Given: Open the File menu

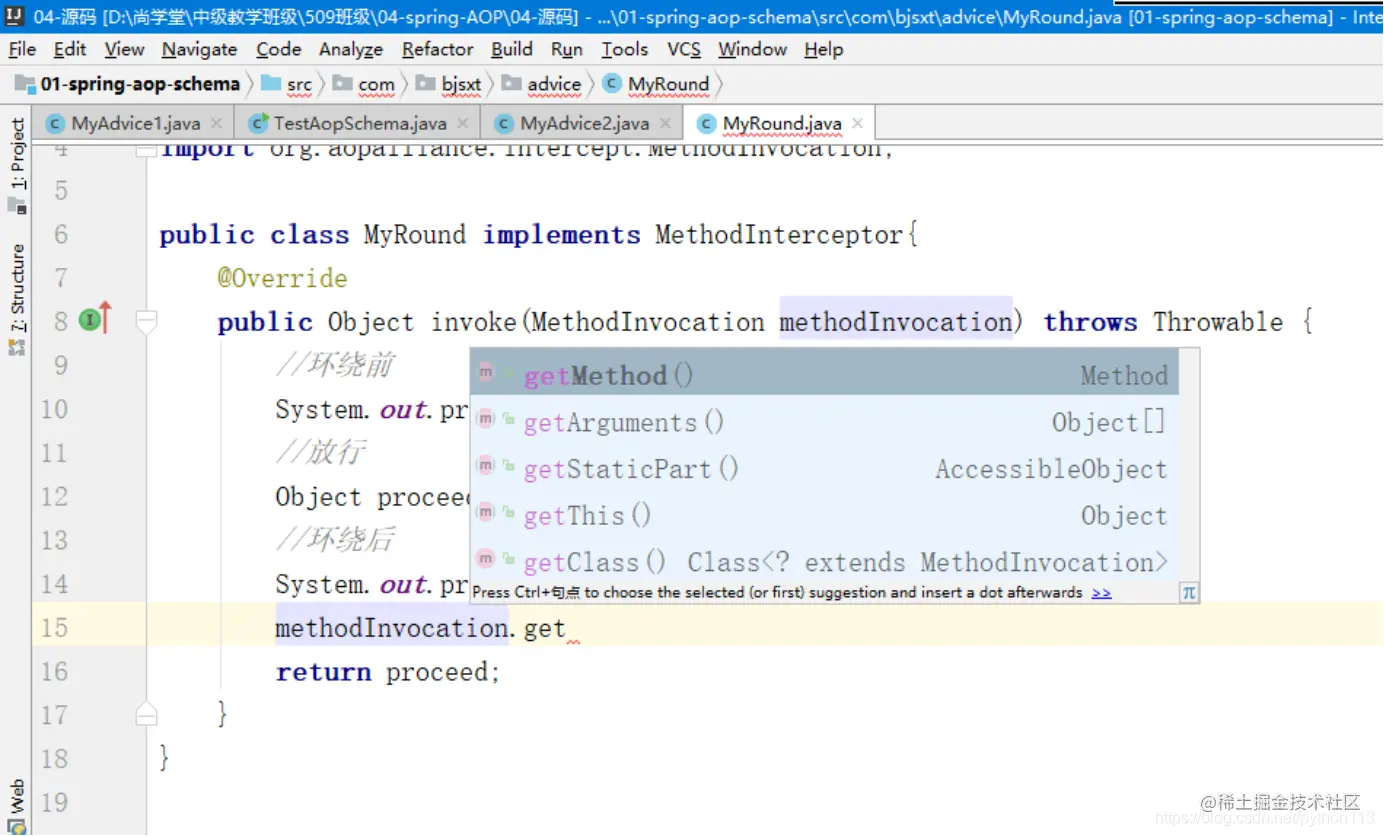Looking at the screenshot, I should coord(22,49).
